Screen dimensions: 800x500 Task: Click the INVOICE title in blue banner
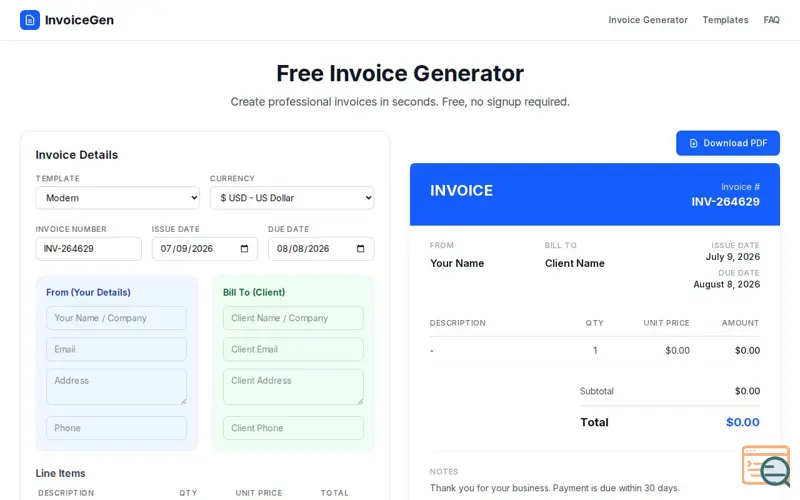tap(461, 191)
